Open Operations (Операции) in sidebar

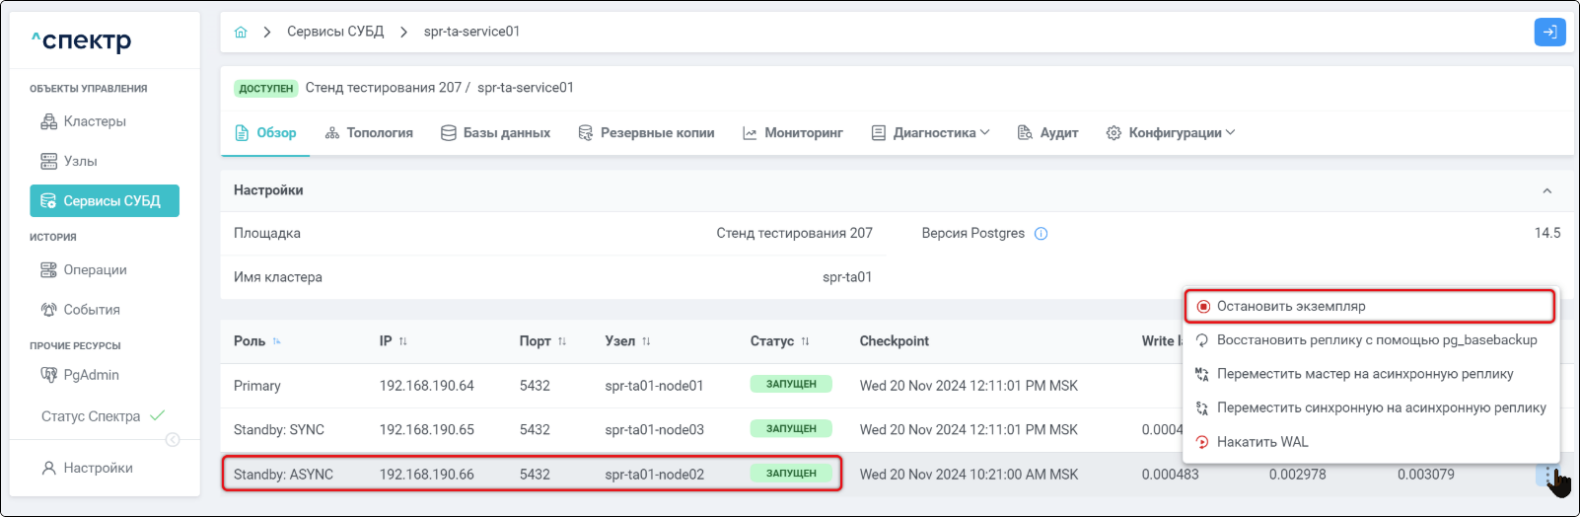coord(94,270)
